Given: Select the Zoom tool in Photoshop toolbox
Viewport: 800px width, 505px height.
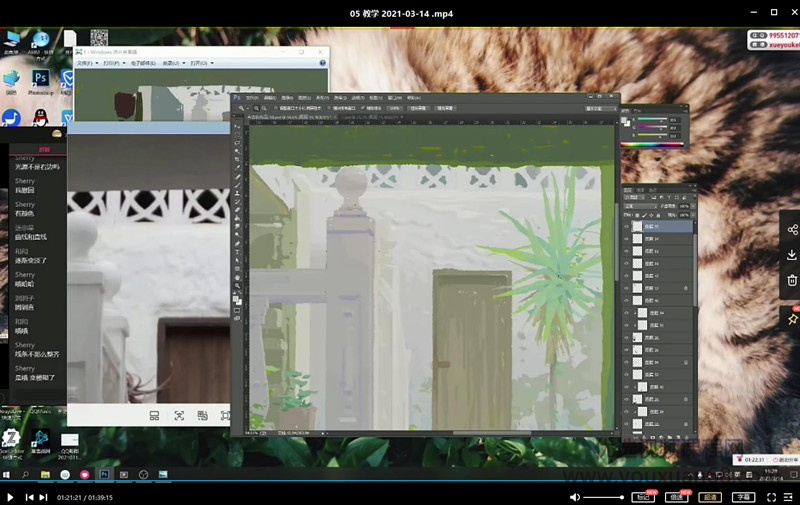Looking at the screenshot, I should click(x=237, y=285).
